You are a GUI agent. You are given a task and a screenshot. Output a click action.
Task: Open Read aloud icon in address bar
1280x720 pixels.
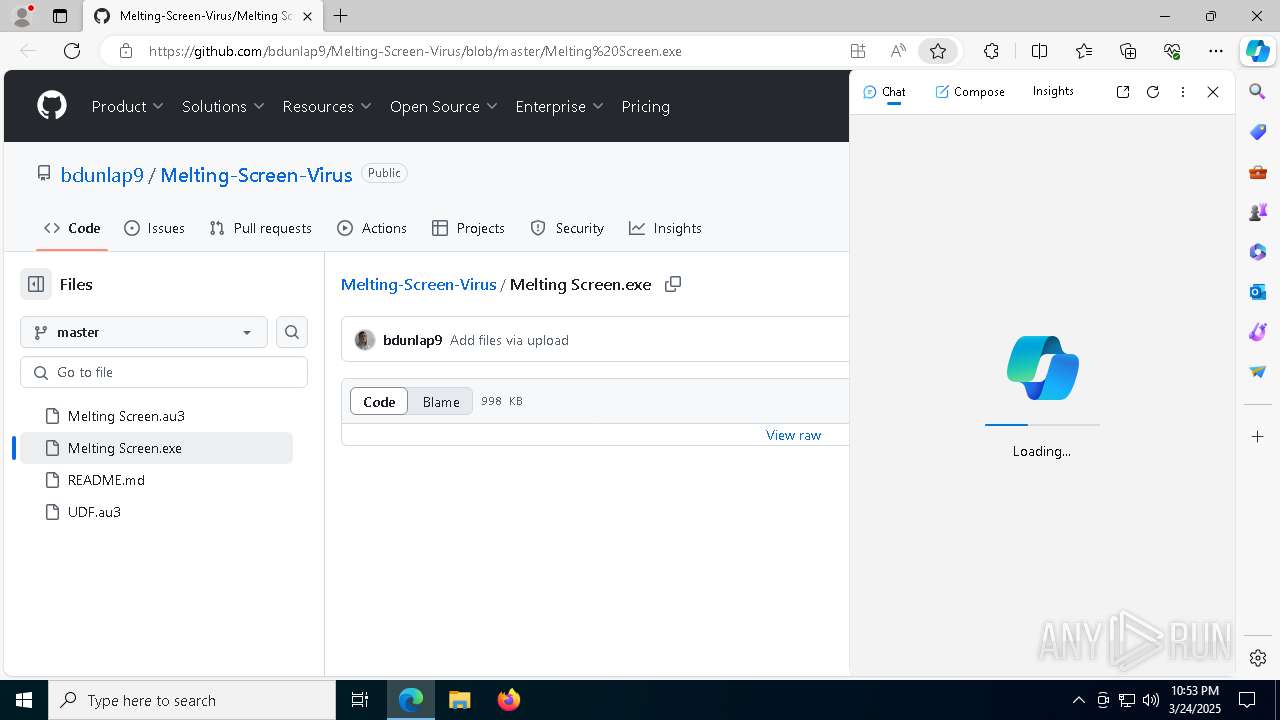(x=898, y=51)
